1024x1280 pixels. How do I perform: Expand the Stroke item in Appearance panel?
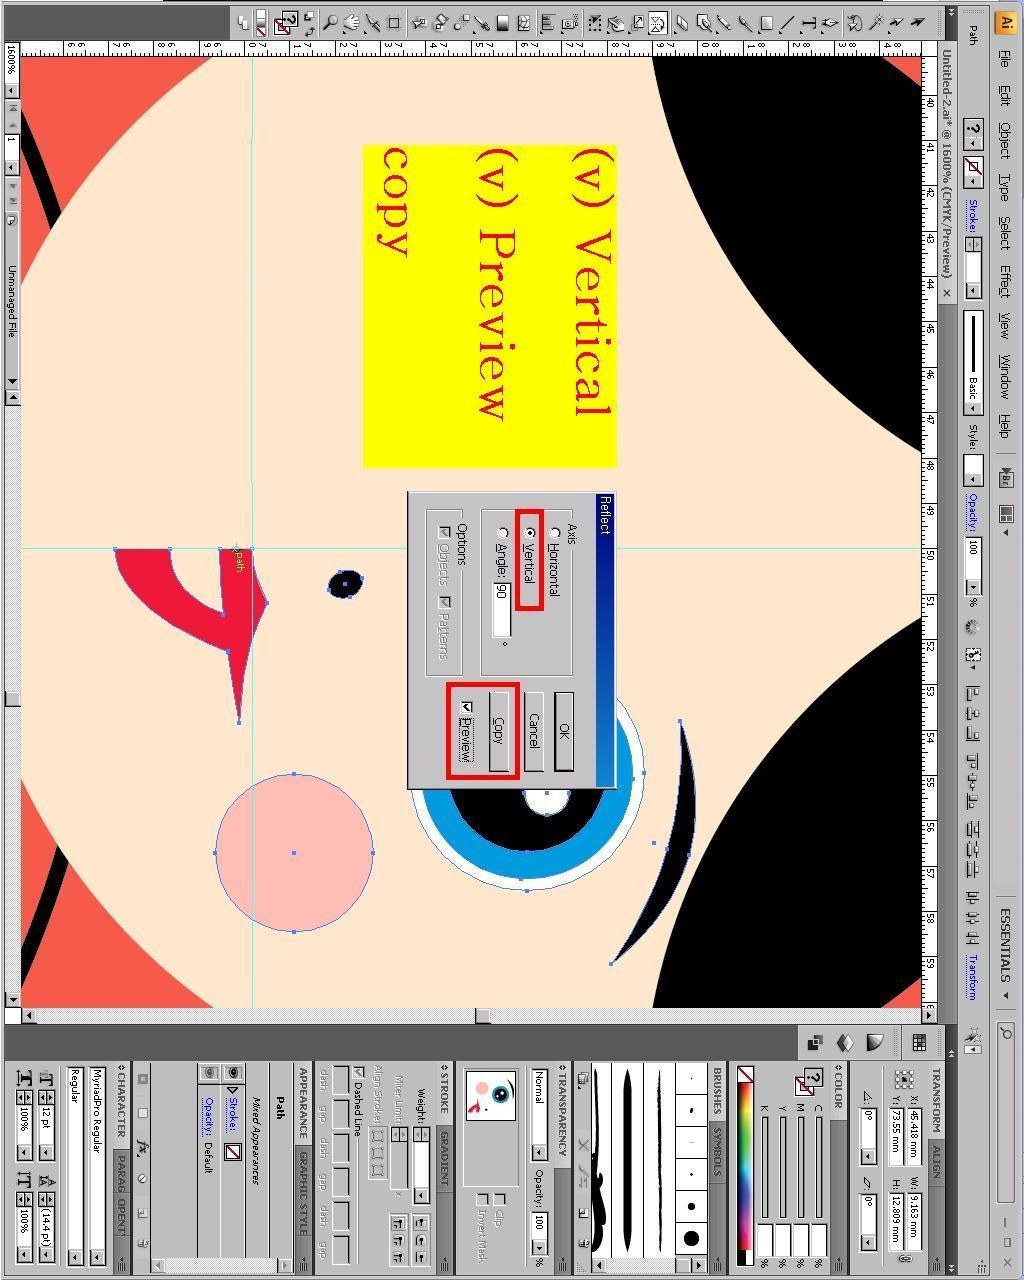[233, 1090]
